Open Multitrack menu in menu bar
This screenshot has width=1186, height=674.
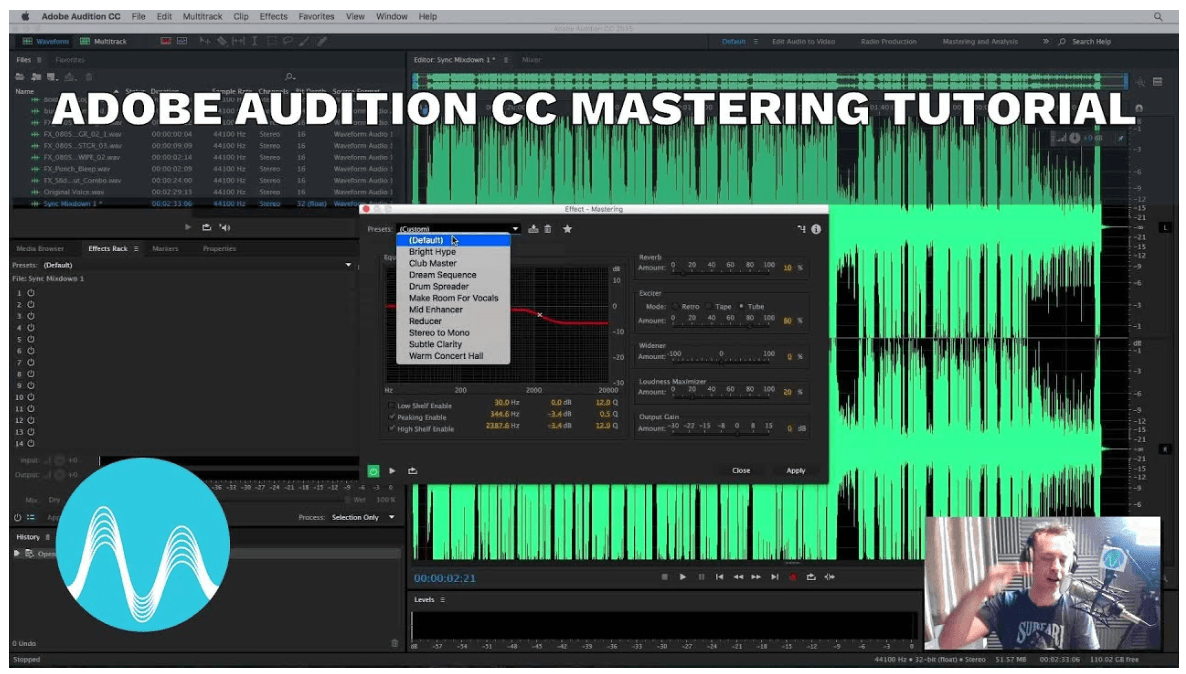pyautogui.click(x=202, y=16)
